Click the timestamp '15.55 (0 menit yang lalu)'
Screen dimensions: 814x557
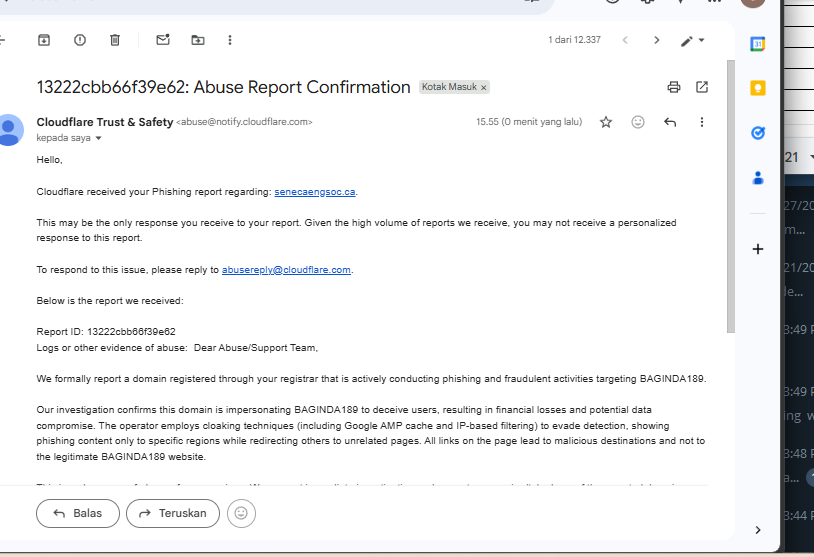(529, 122)
